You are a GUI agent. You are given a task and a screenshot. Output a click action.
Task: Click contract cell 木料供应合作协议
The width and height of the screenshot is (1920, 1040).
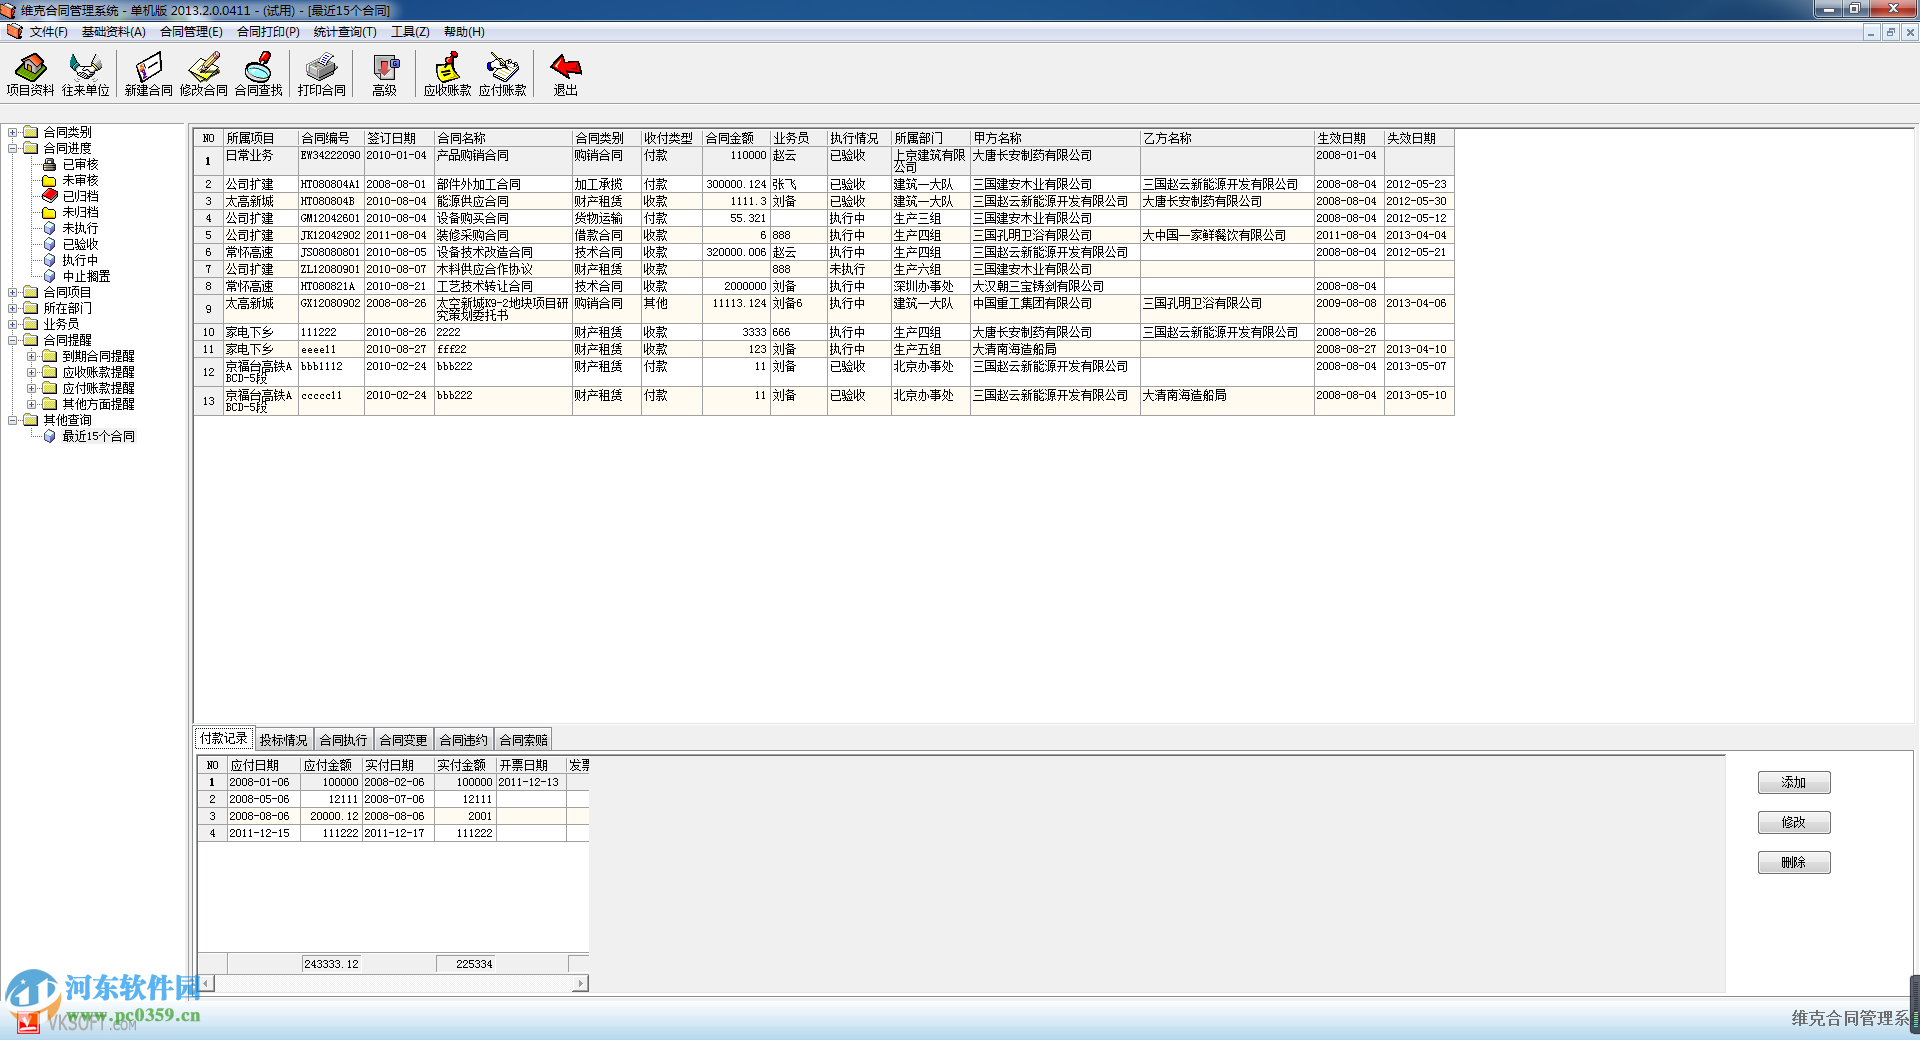(x=503, y=270)
